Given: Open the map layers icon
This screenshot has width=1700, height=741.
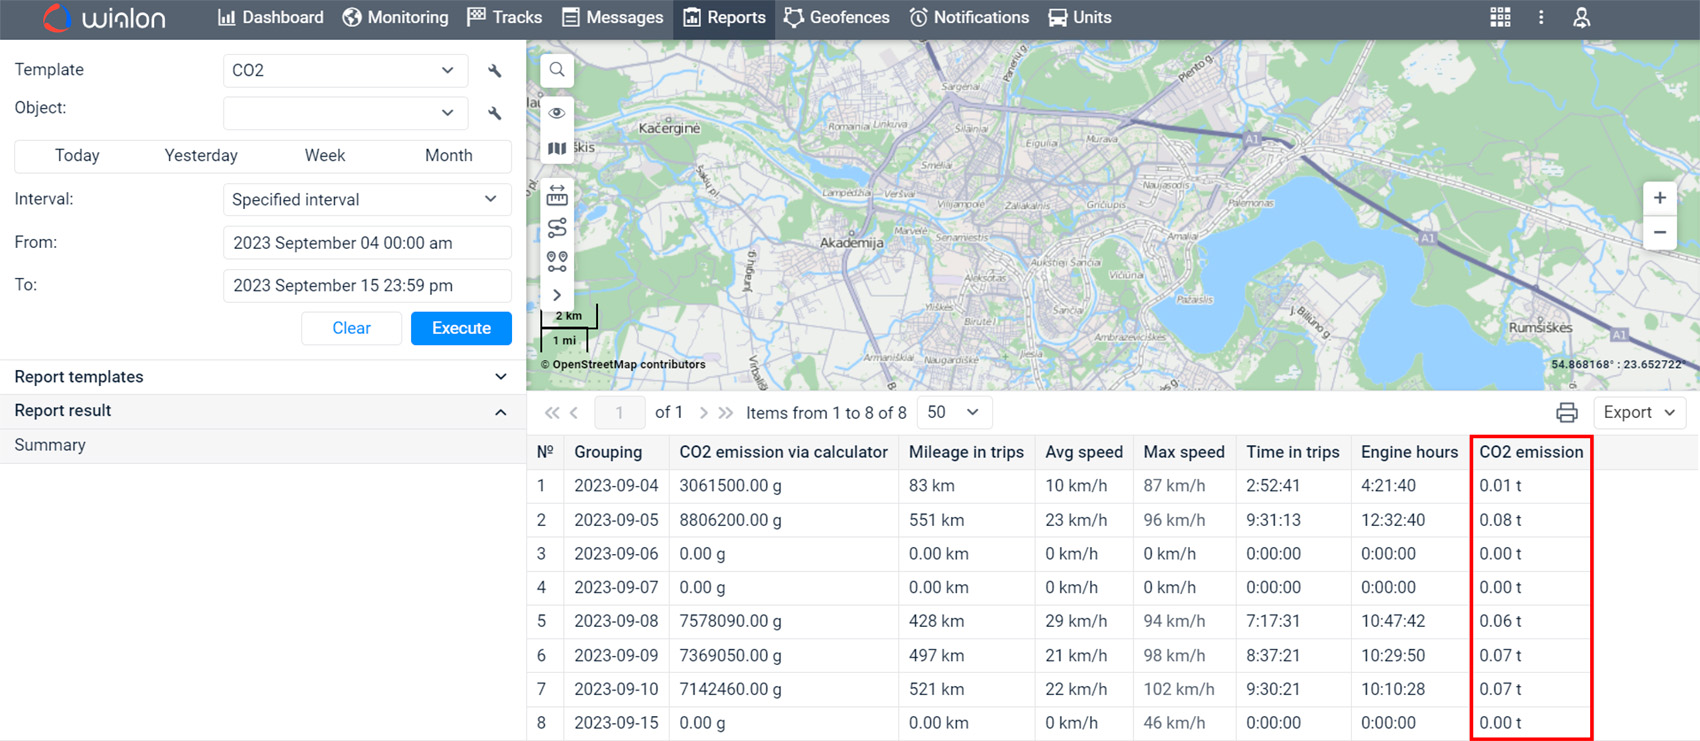Looking at the screenshot, I should (x=557, y=149).
